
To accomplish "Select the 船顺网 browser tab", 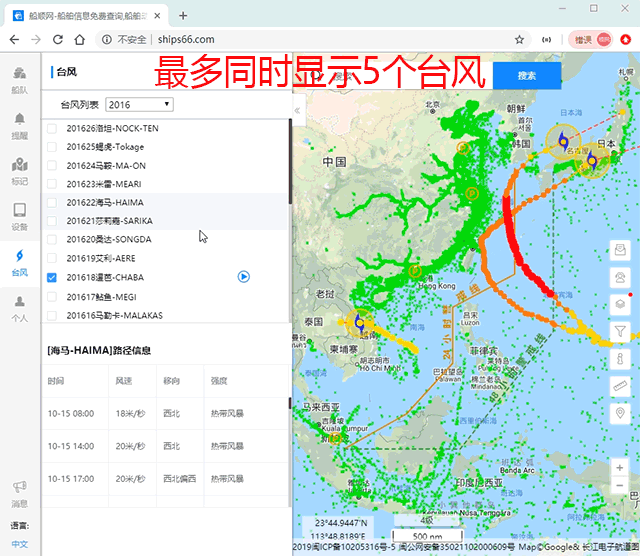I will [x=87, y=16].
